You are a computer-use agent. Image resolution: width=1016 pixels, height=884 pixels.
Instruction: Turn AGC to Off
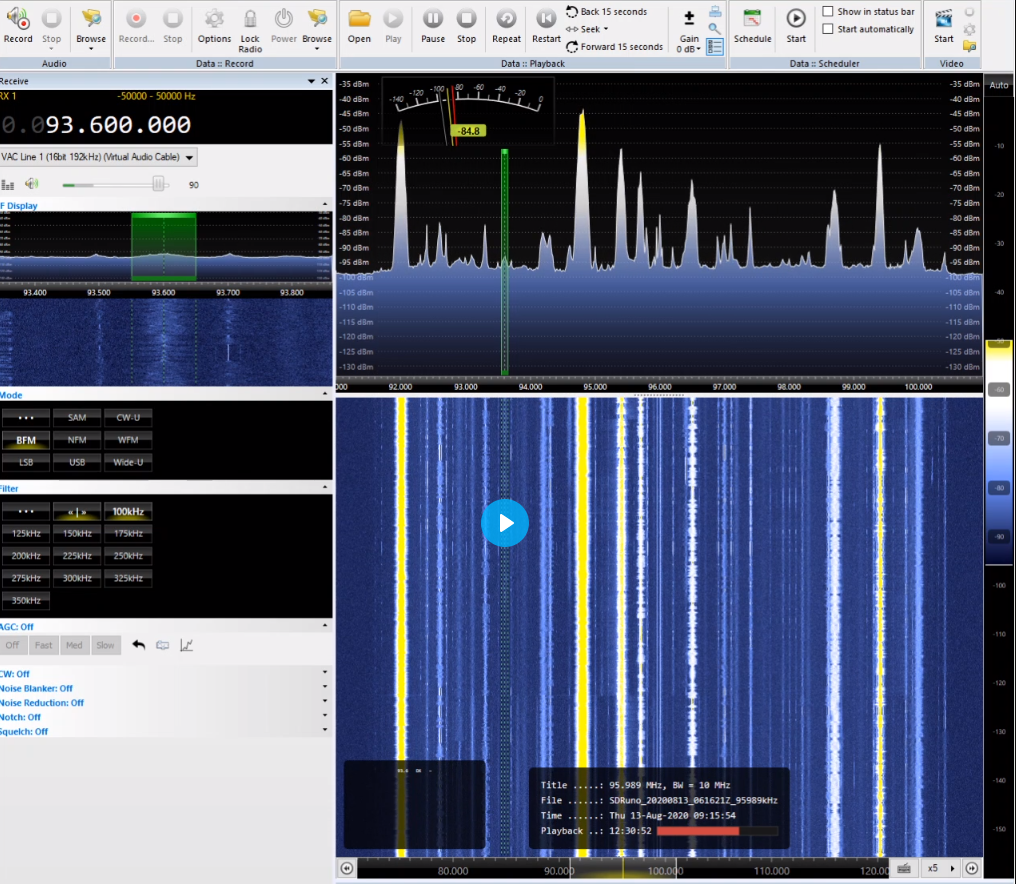13,645
